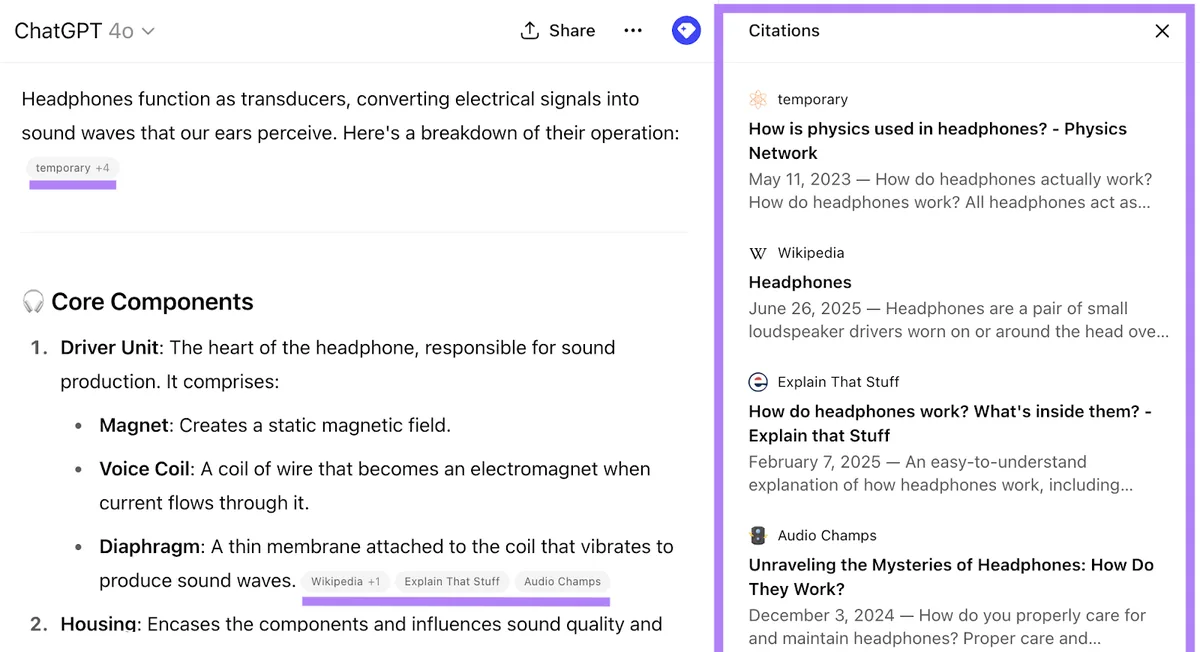Close the Citations panel

[1162, 31]
